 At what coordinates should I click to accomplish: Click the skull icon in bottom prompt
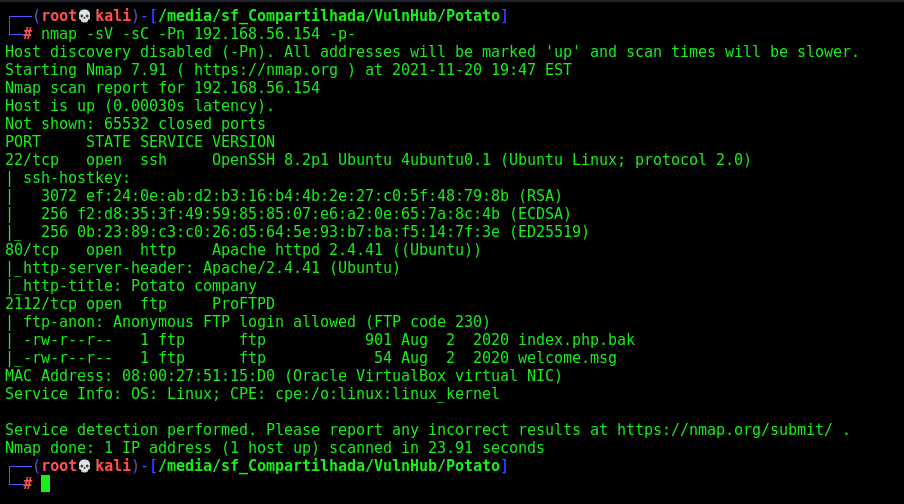(x=85, y=466)
